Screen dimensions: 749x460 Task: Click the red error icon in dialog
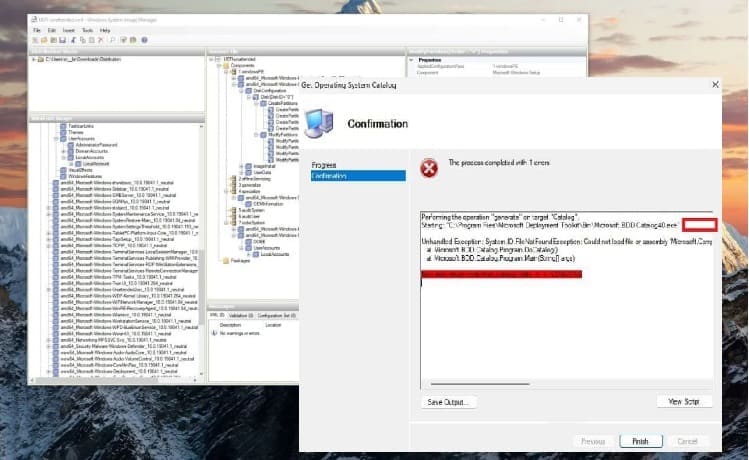(429, 168)
